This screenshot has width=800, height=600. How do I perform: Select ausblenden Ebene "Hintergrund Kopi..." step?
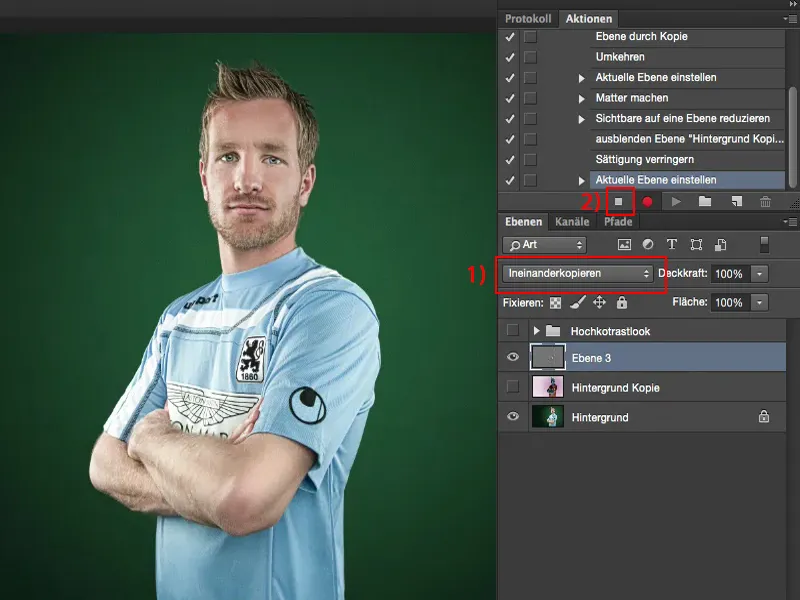pyautogui.click(x=687, y=139)
